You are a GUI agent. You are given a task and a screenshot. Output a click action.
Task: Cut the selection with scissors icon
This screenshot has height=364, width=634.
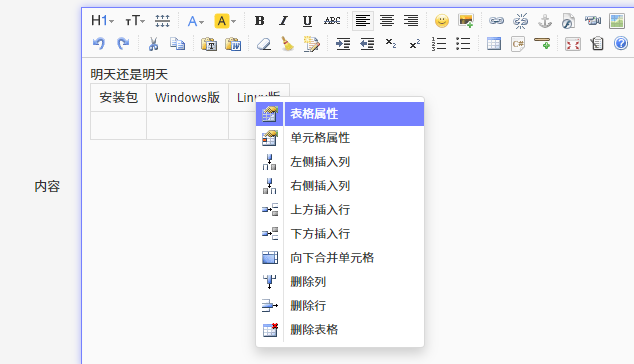(x=153, y=44)
